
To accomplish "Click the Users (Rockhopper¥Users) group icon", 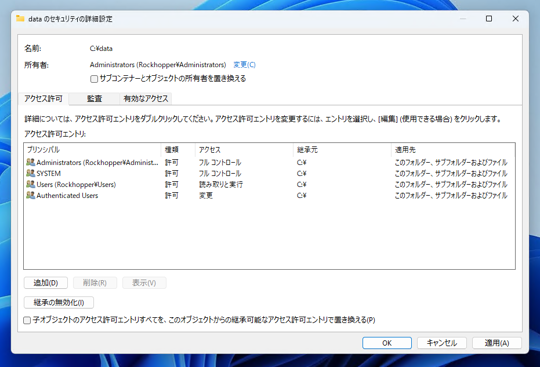I will click(31, 184).
